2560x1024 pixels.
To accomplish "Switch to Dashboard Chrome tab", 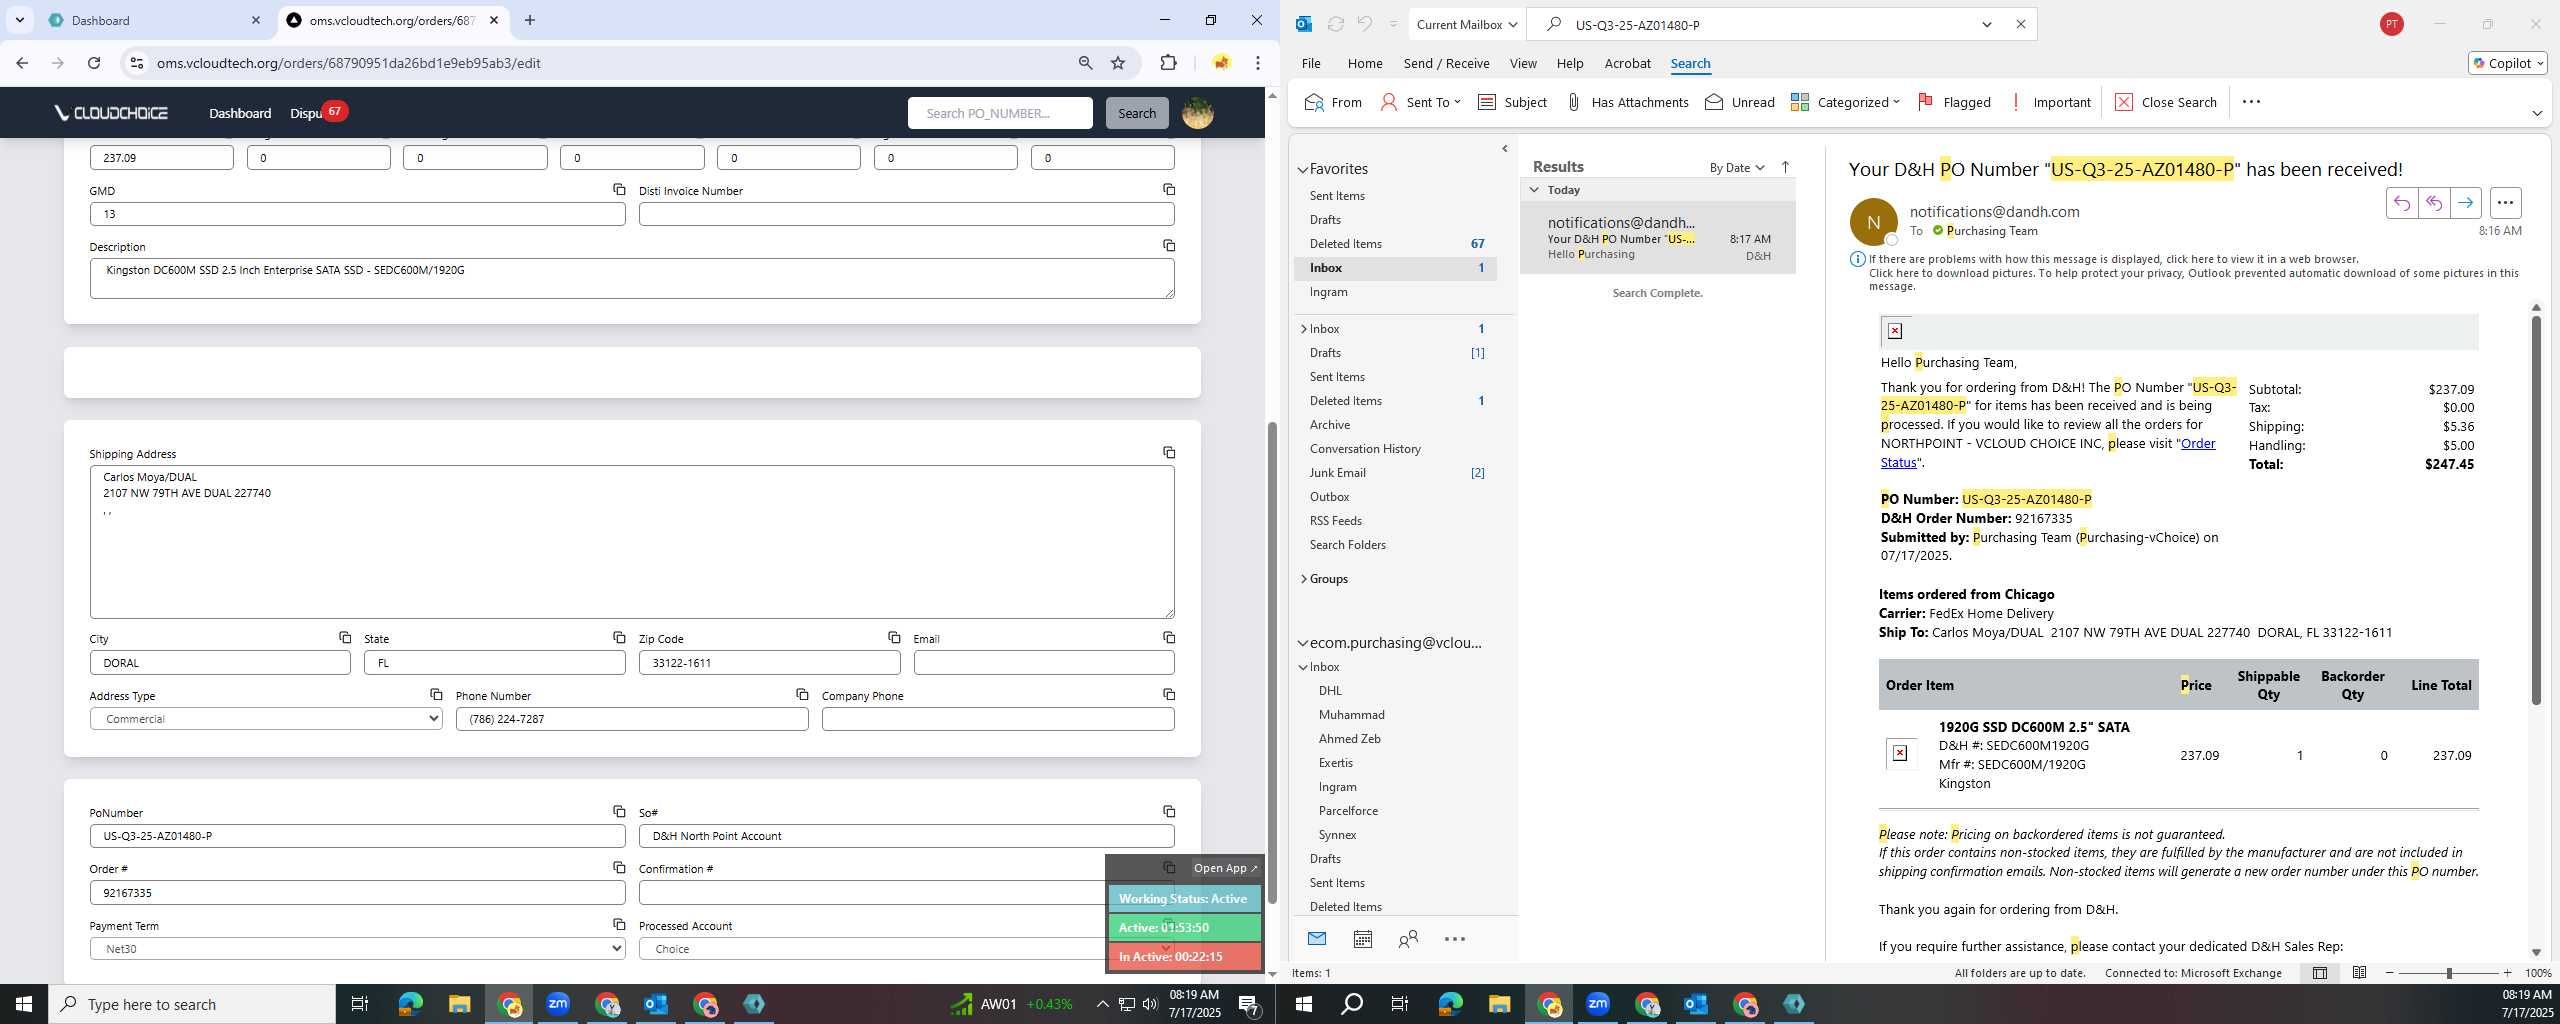I will pyautogui.click(x=155, y=21).
